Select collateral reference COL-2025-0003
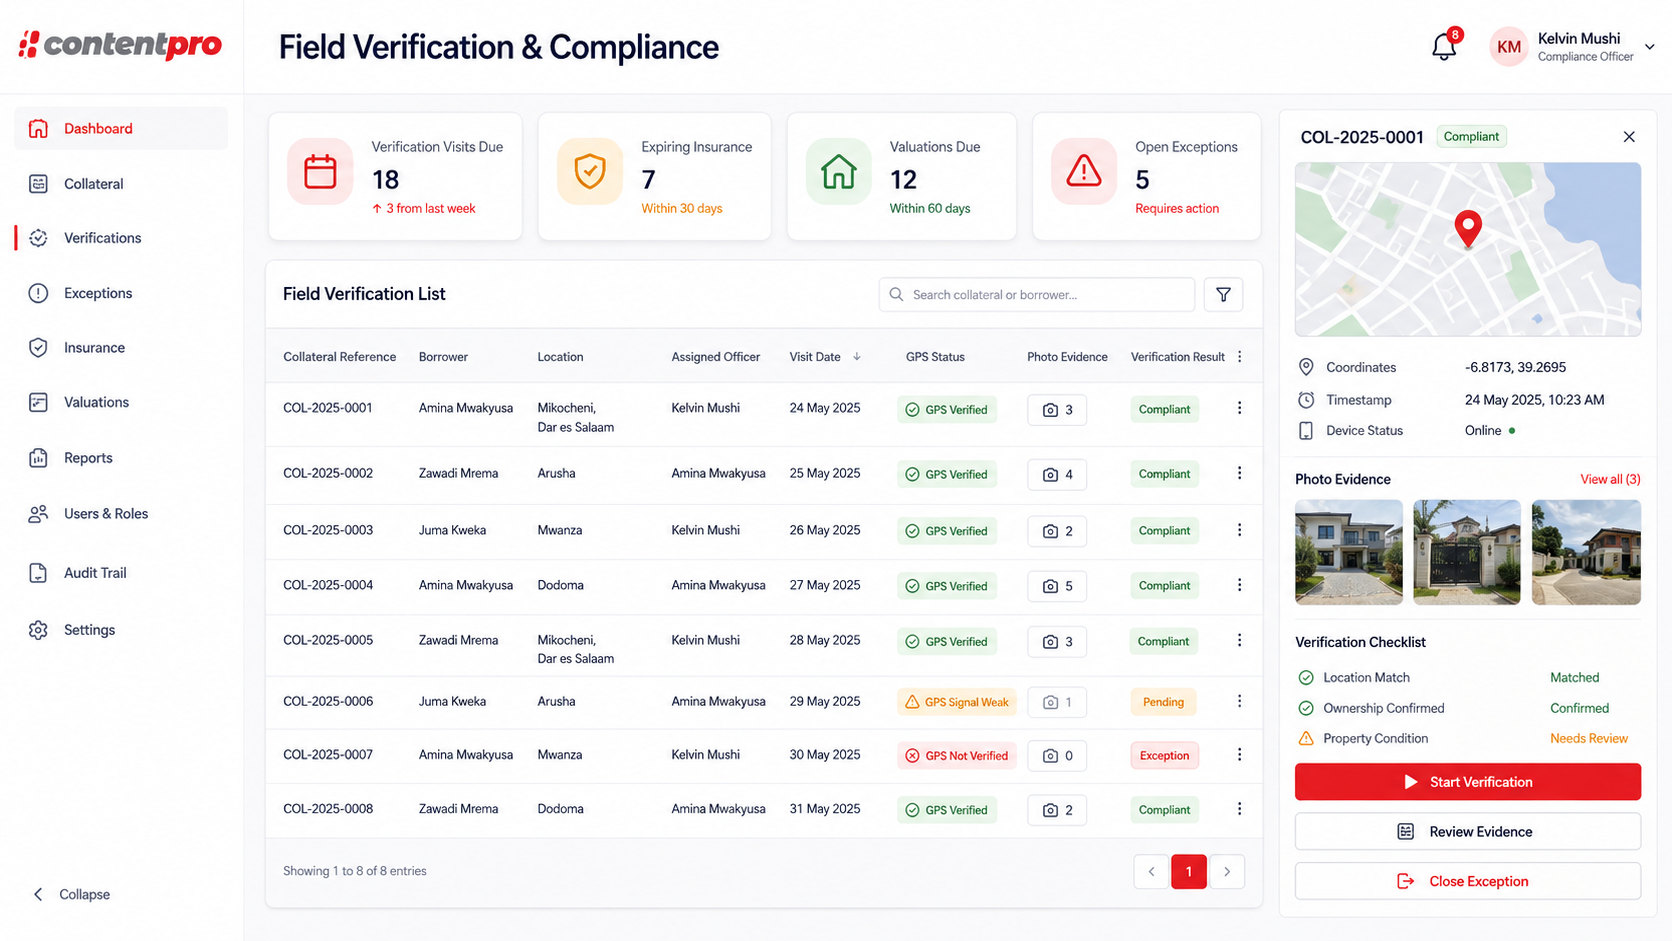The image size is (1672, 941). 328,530
